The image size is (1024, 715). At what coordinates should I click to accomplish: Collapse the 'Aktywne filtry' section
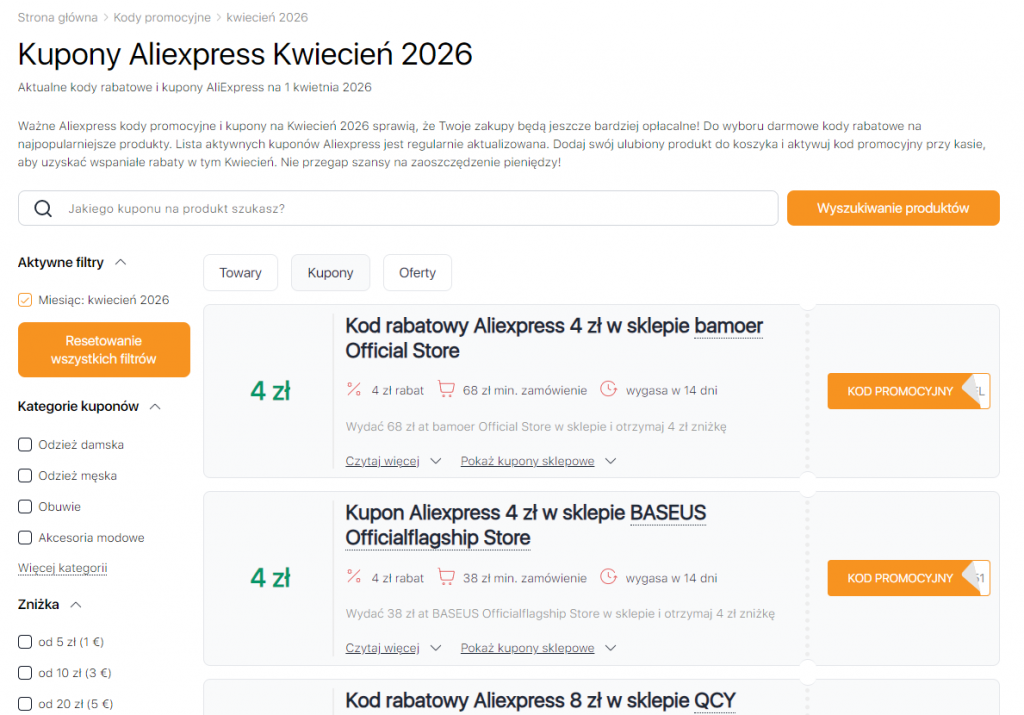pyautogui.click(x=121, y=261)
